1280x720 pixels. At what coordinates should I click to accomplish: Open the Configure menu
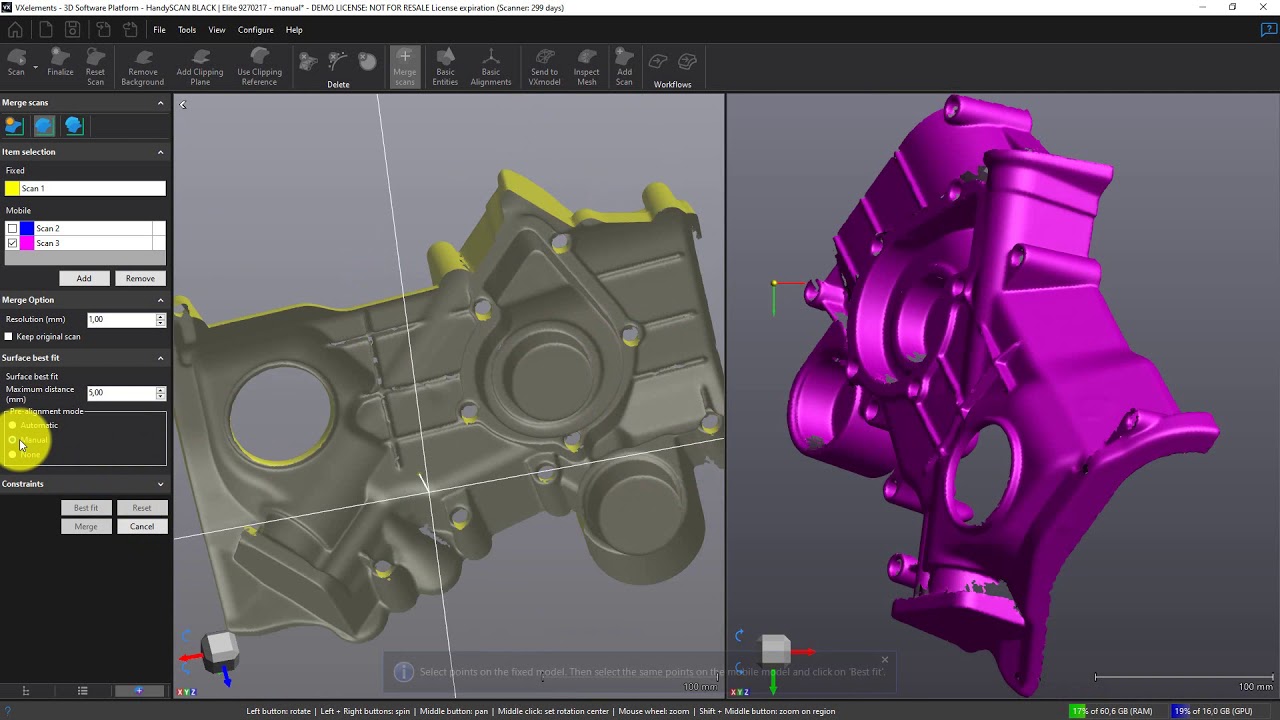point(255,30)
